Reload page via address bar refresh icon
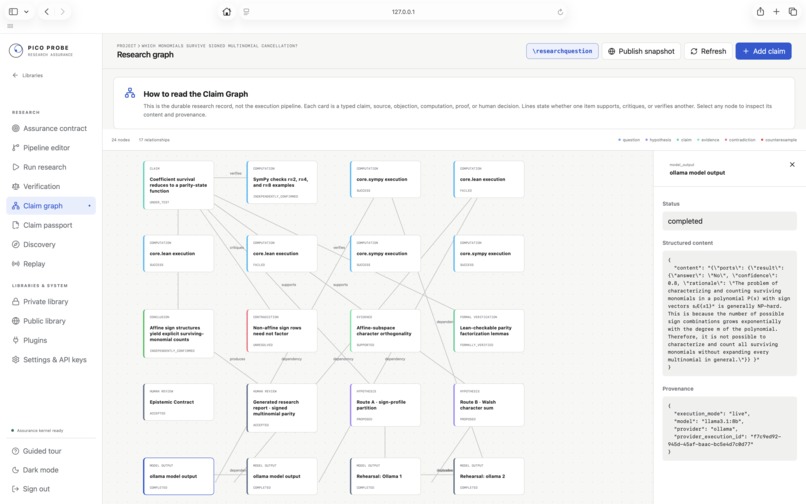Image resolution: width=806 pixels, height=504 pixels. click(560, 12)
